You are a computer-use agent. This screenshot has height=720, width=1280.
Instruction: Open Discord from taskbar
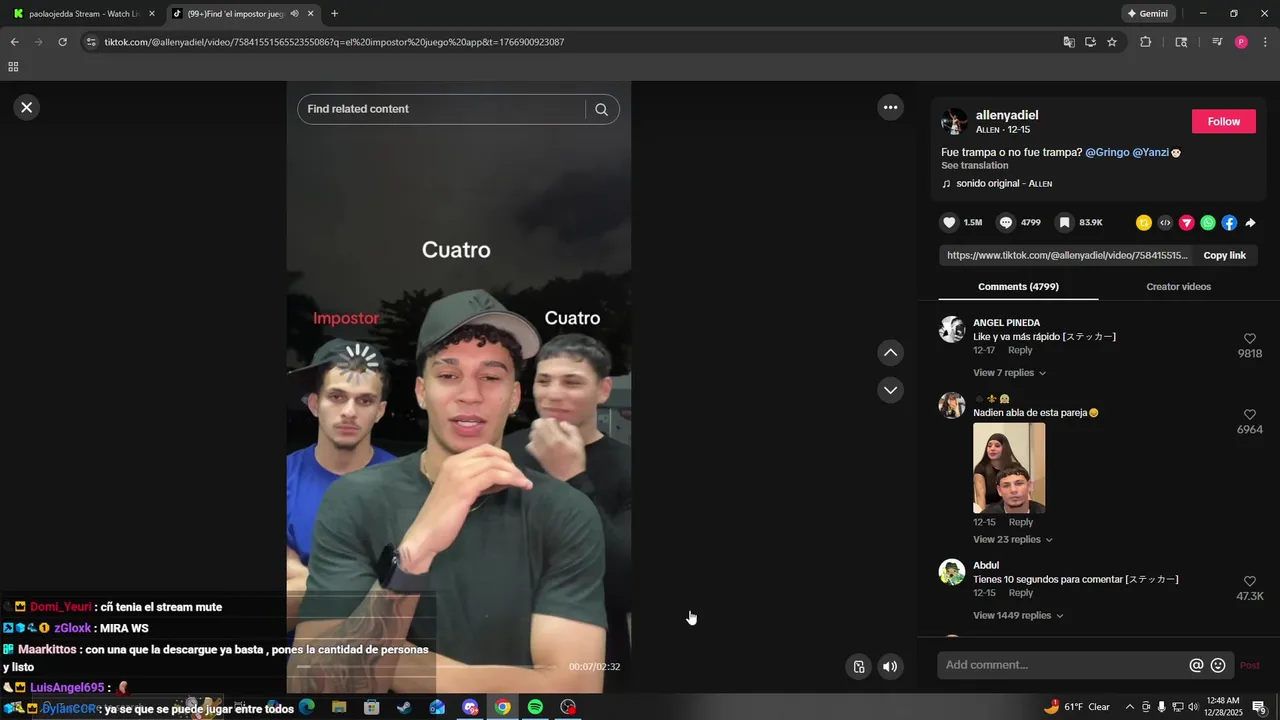[470, 707]
